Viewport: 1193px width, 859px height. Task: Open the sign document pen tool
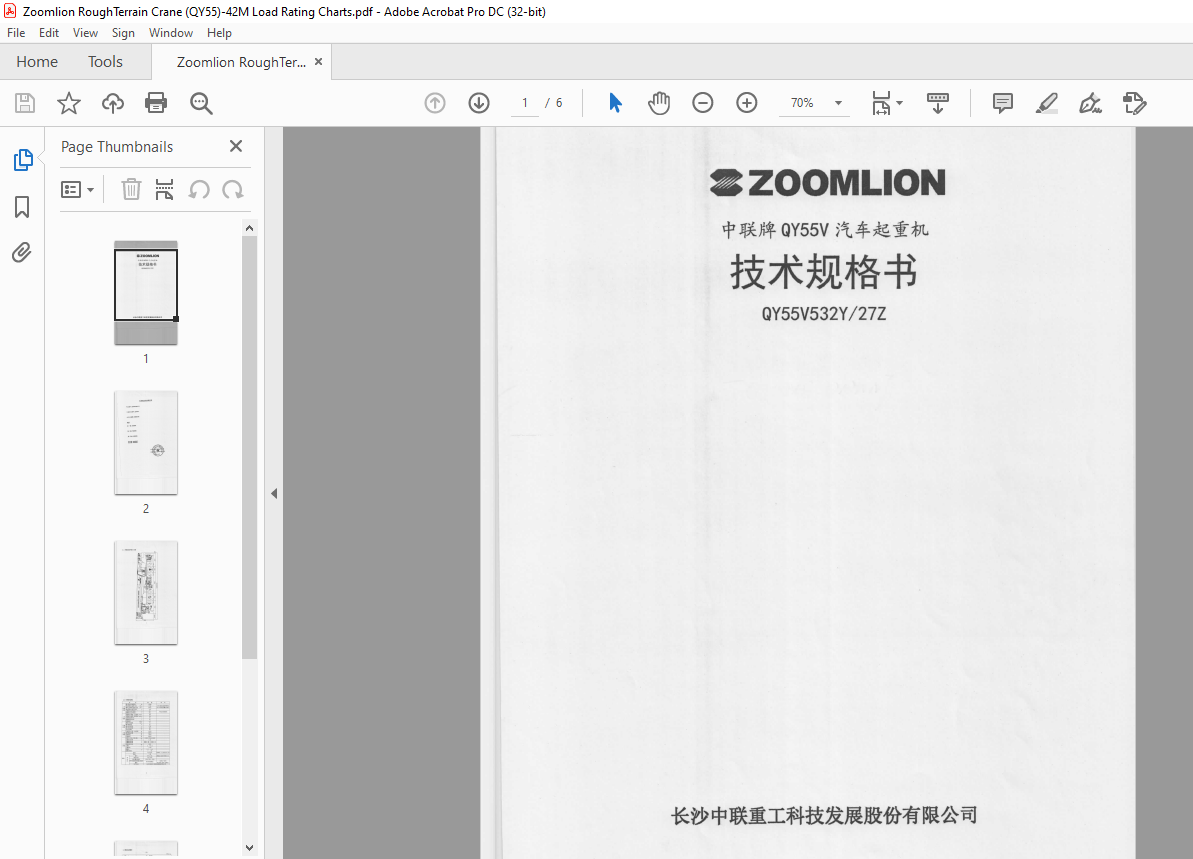(1090, 103)
